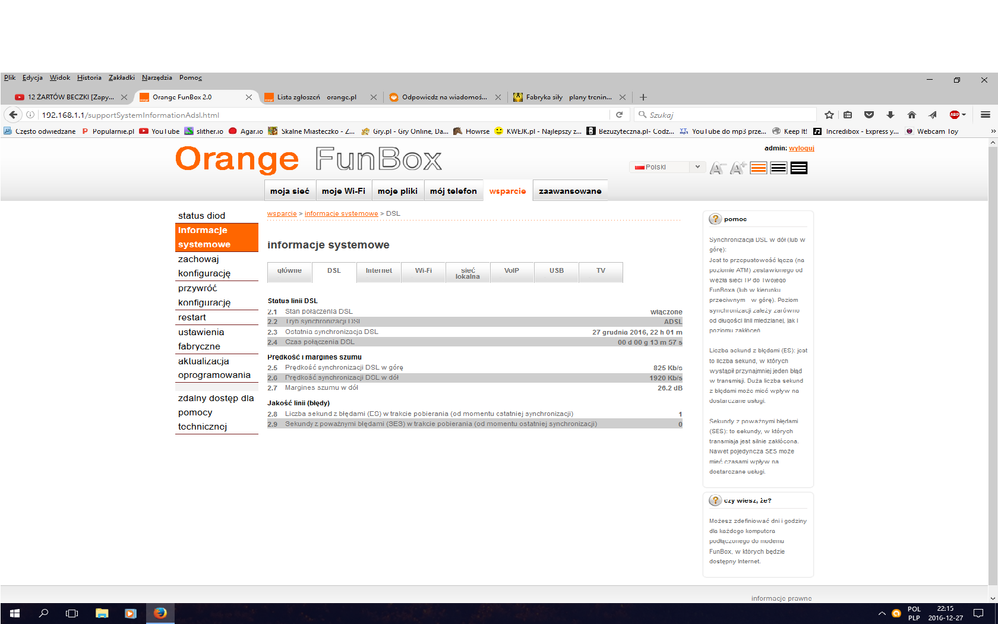Switch to the Wi-Fi information tab
The height and width of the screenshot is (624, 998).
[423, 271]
